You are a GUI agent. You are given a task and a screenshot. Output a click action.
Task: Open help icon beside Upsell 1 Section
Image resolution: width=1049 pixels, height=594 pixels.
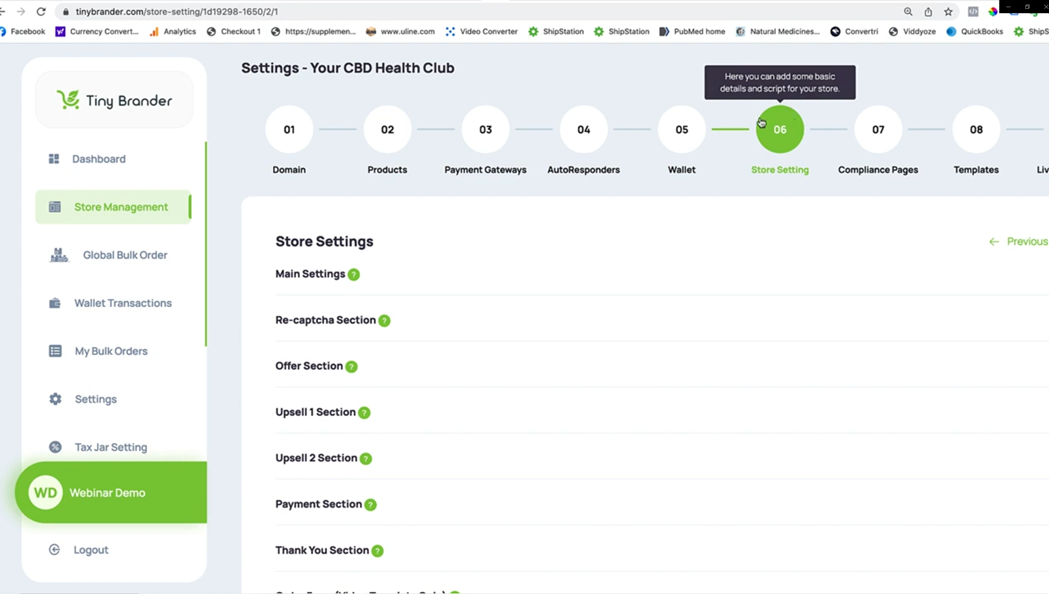coord(364,413)
